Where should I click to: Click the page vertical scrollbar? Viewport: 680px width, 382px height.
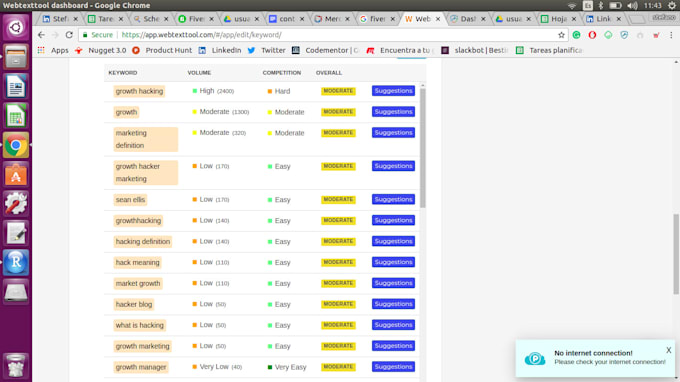676,254
